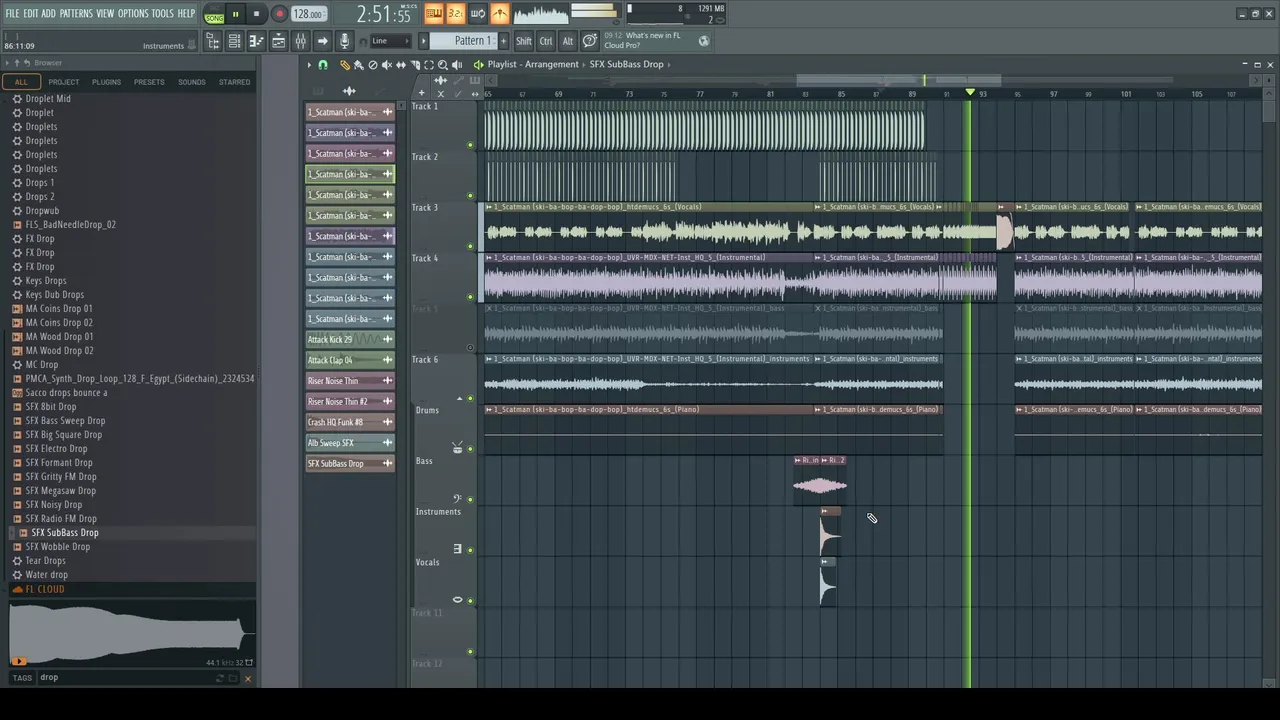Image resolution: width=1280 pixels, height=720 pixels.
Task: Select the Paint brush tool
Action: click(359, 64)
